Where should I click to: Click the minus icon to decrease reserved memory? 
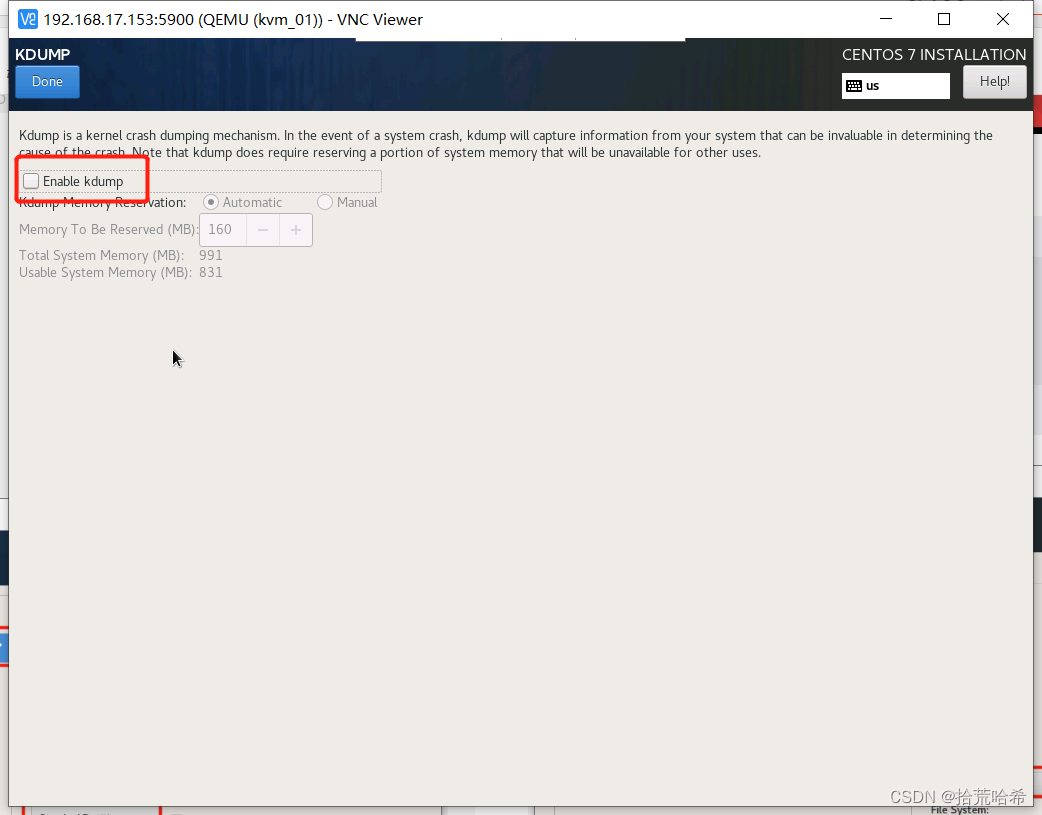coord(261,229)
